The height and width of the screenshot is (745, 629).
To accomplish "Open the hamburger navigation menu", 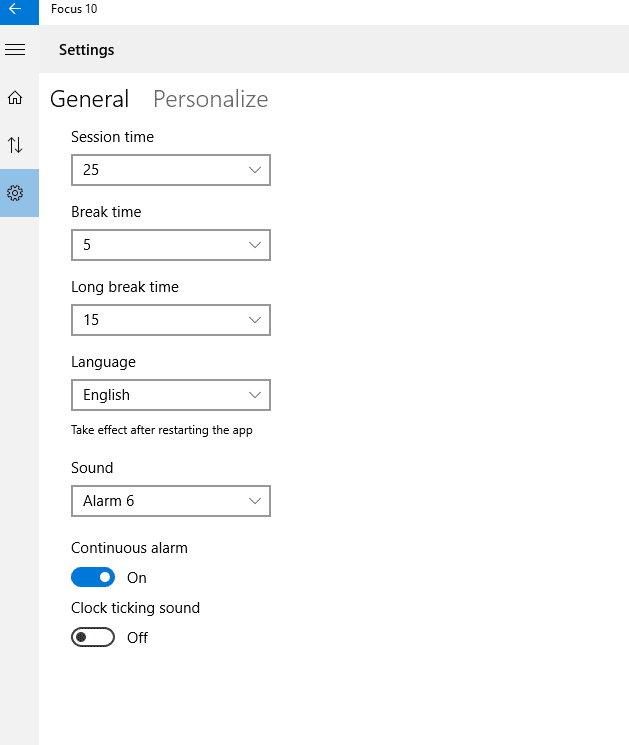I will (x=15, y=49).
